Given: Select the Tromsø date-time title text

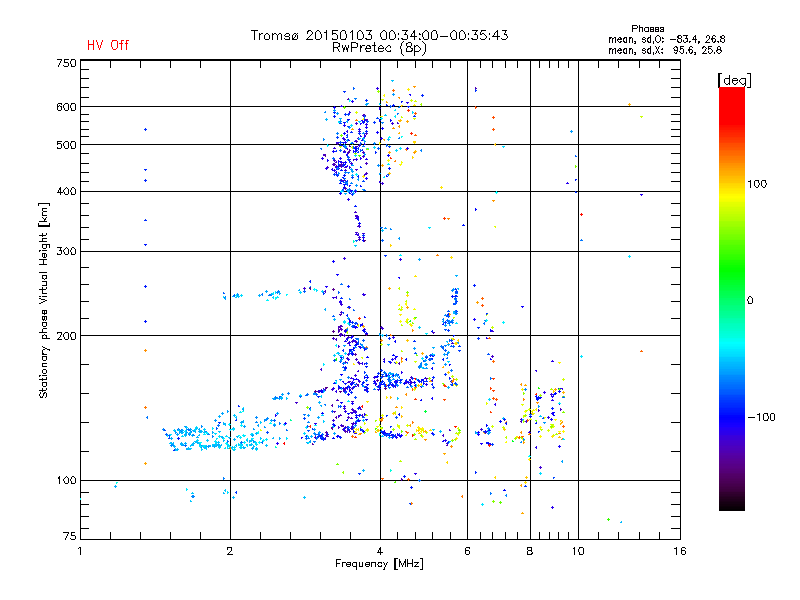Looking at the screenshot, I should pyautogui.click(x=379, y=35).
